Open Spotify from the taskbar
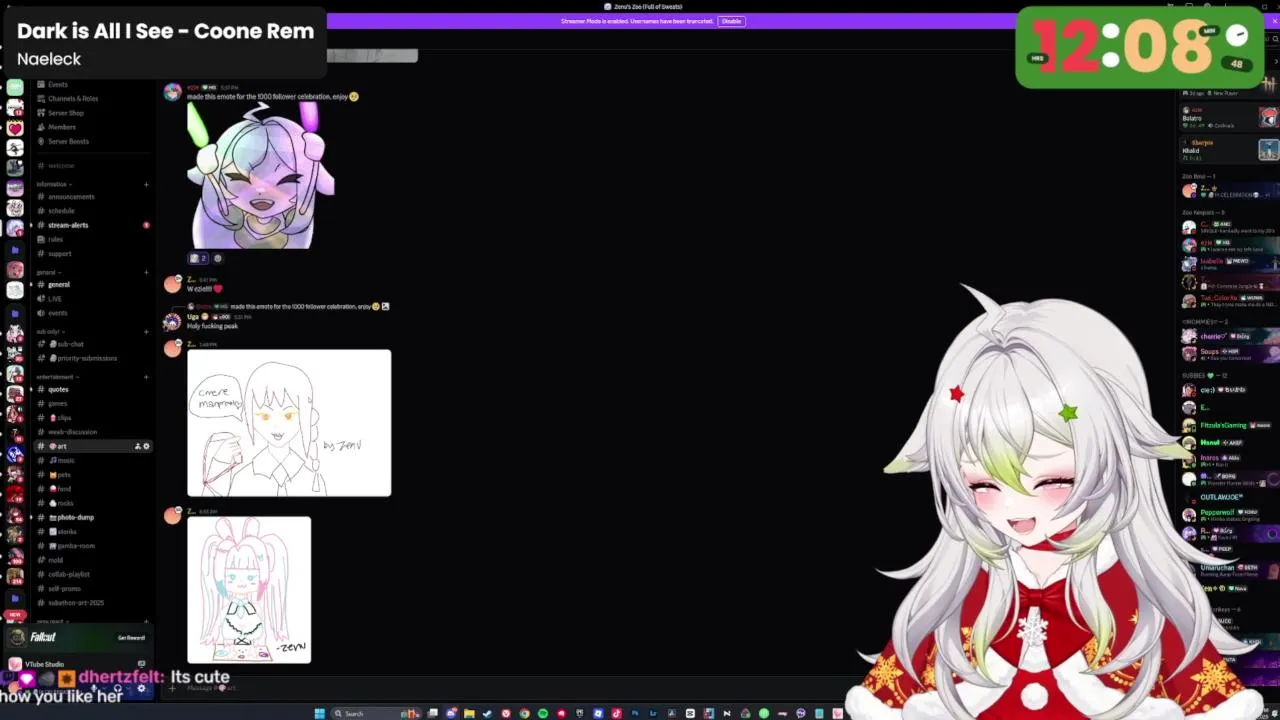Viewport: 1280px width, 720px height. [543, 713]
